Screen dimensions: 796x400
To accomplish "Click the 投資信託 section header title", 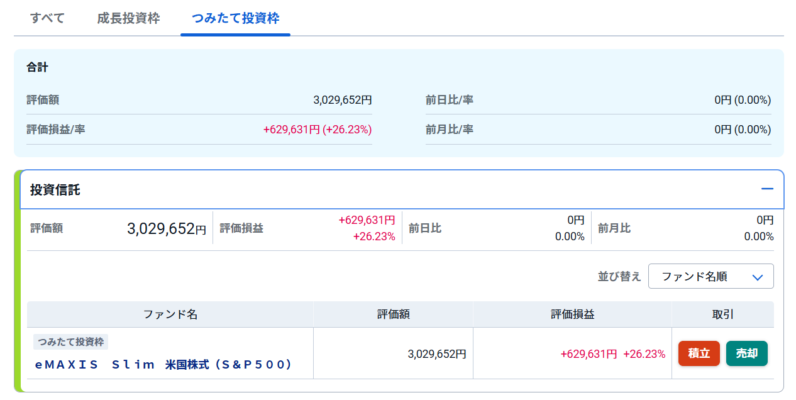I will [55, 189].
